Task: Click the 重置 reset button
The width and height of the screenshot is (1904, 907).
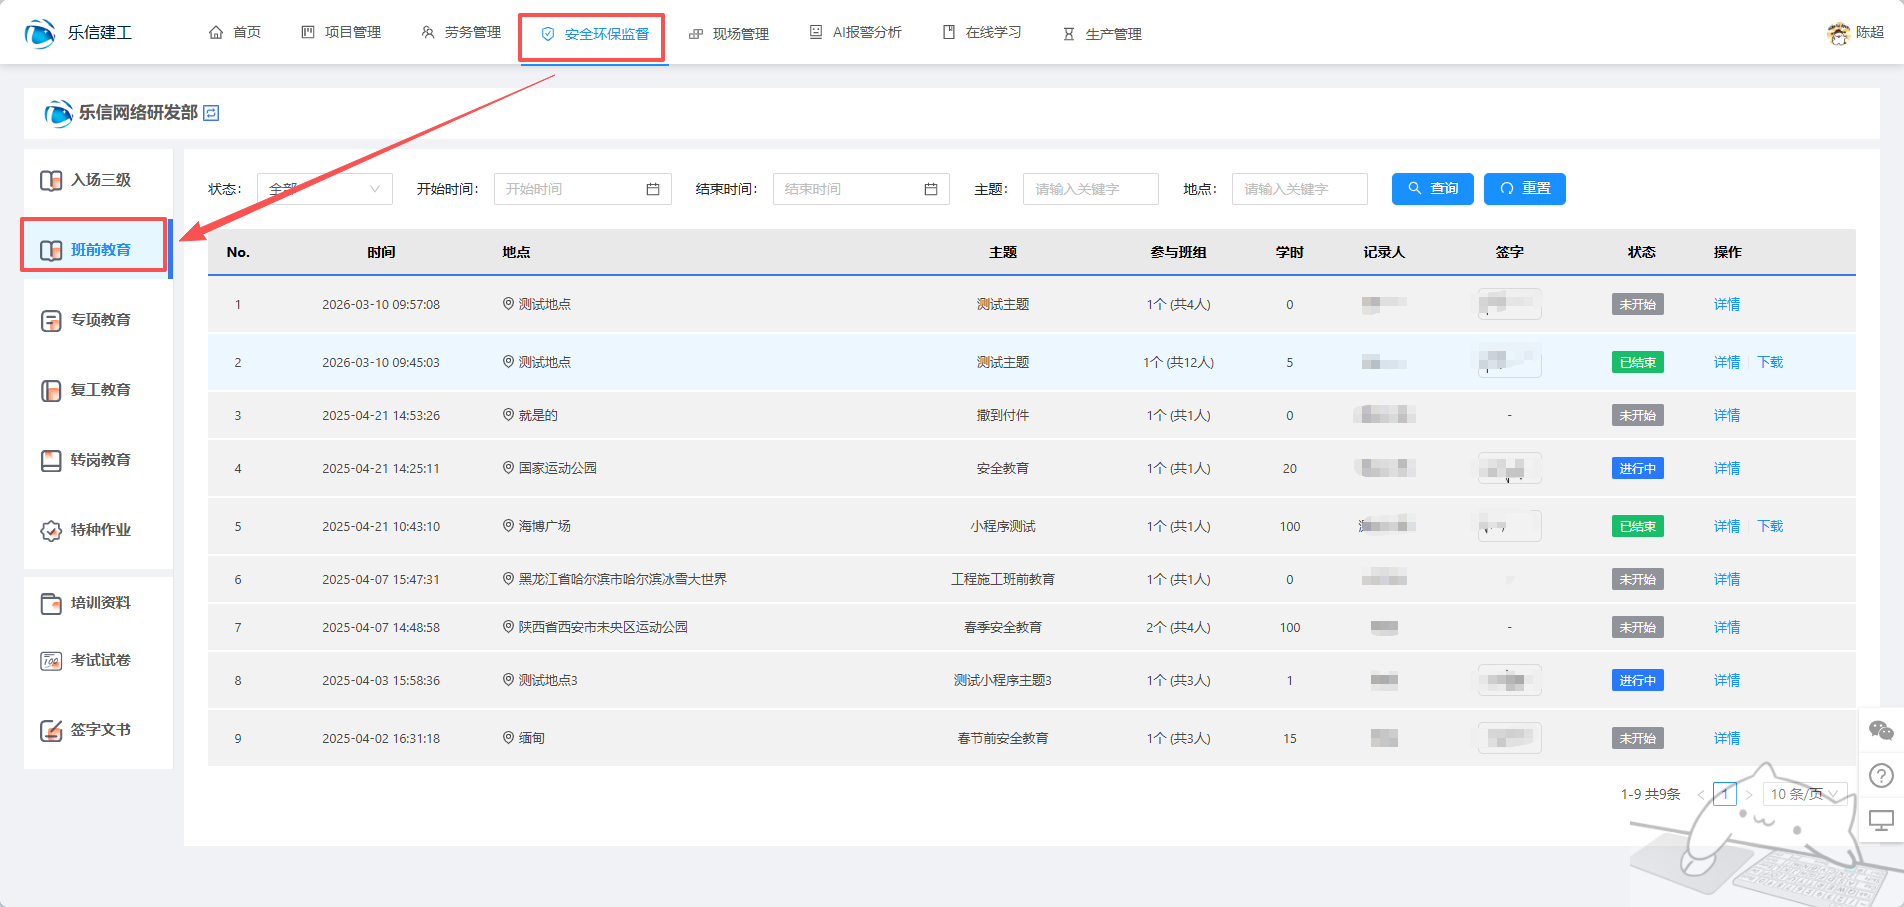Action: click(x=1524, y=189)
